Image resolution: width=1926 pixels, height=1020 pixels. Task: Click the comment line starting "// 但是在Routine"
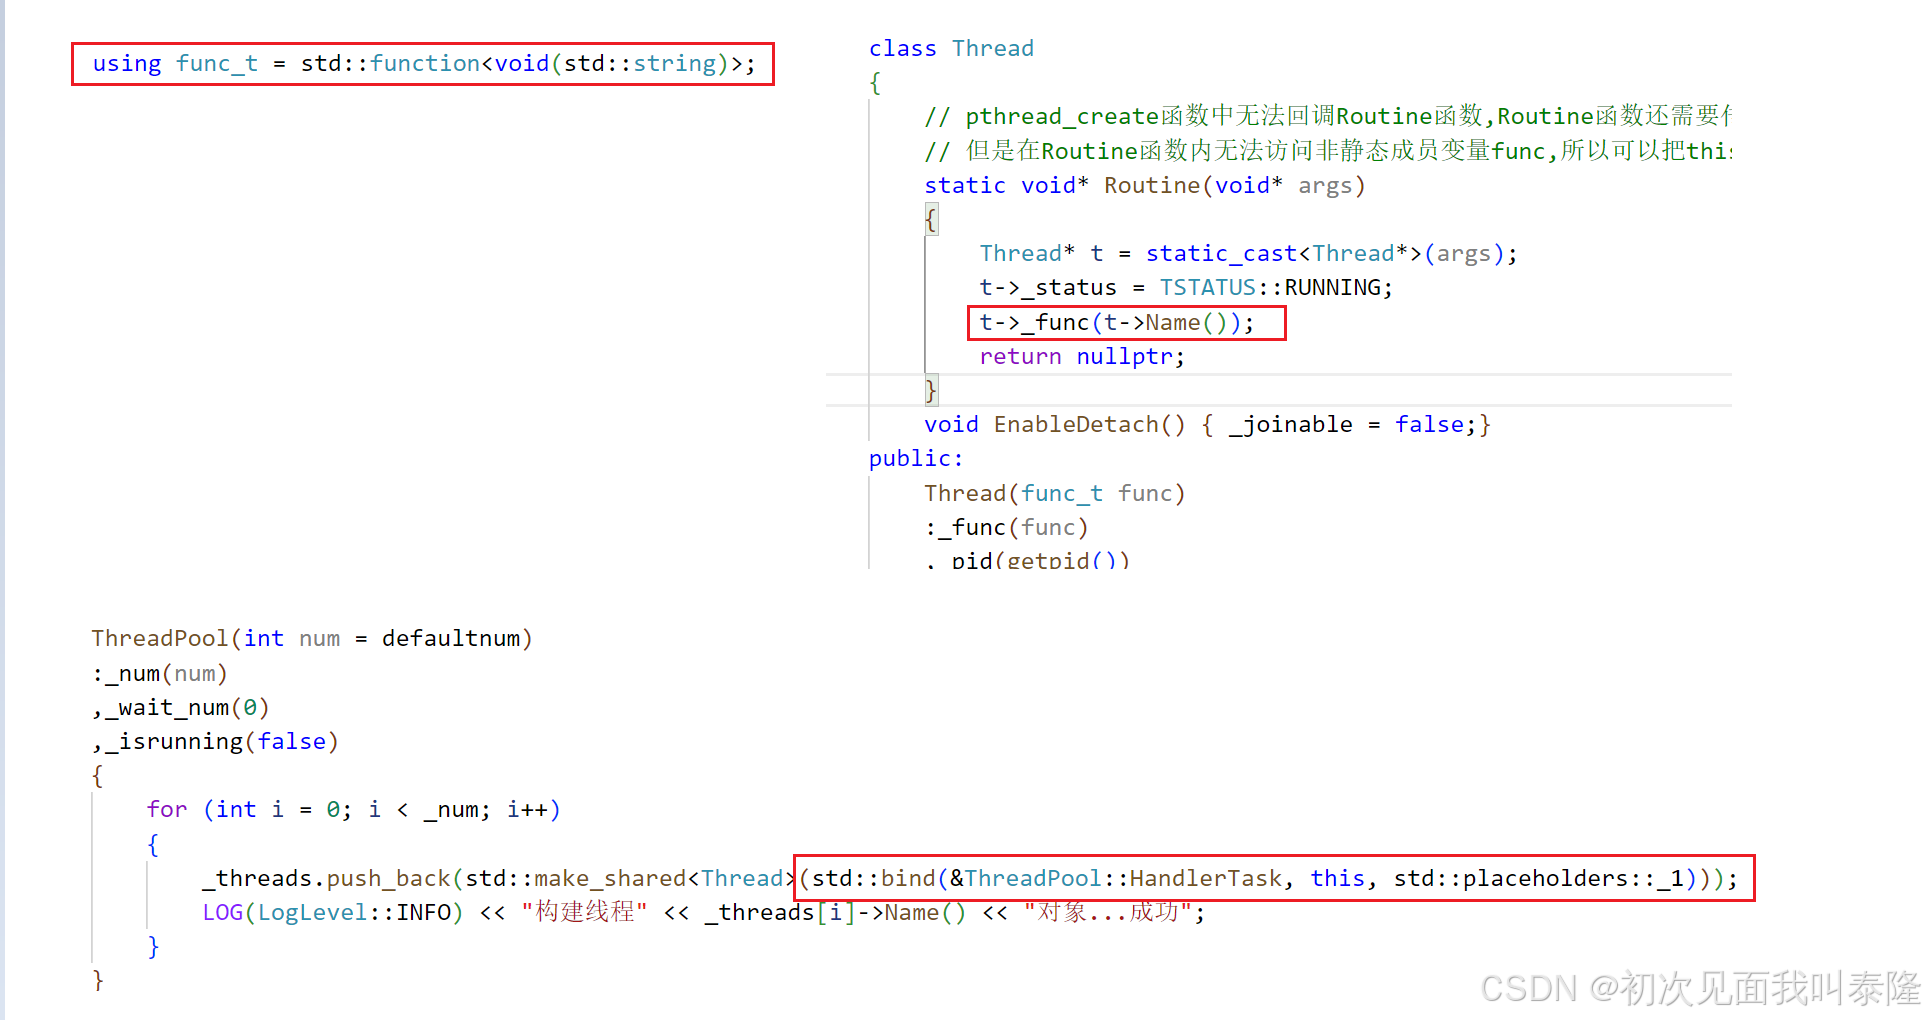click(1328, 151)
